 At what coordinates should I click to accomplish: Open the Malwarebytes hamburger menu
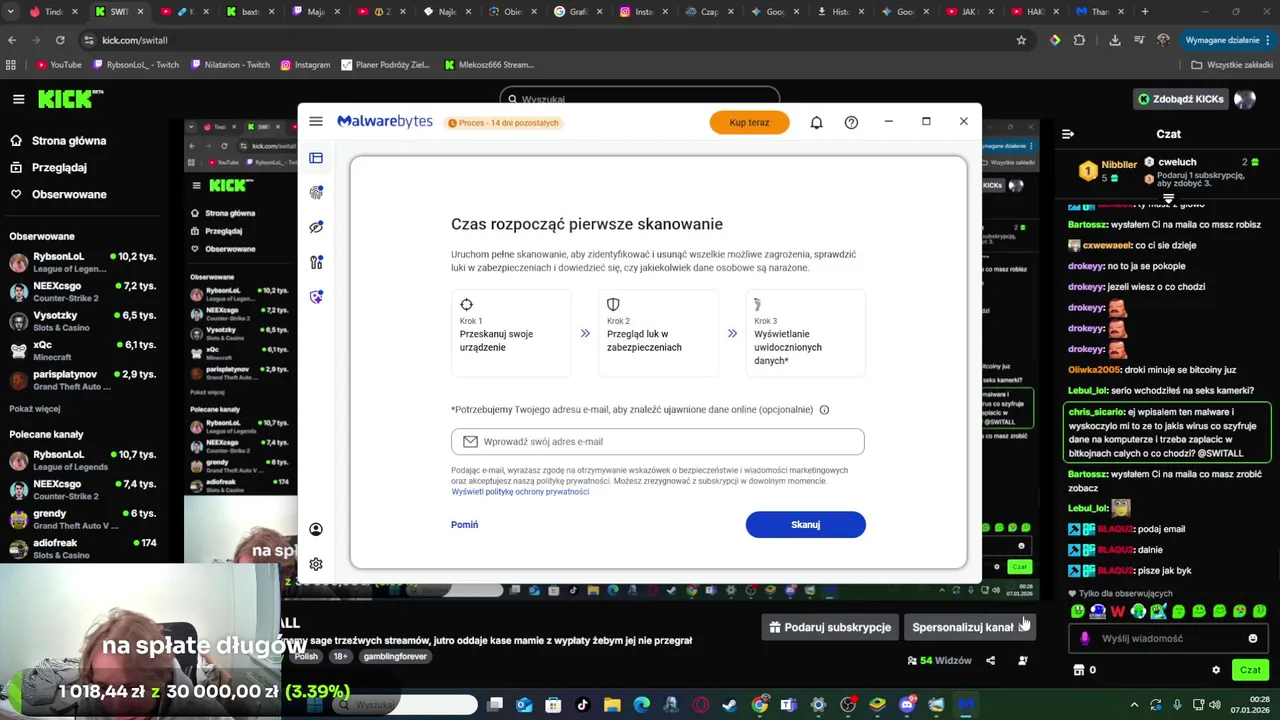click(316, 121)
